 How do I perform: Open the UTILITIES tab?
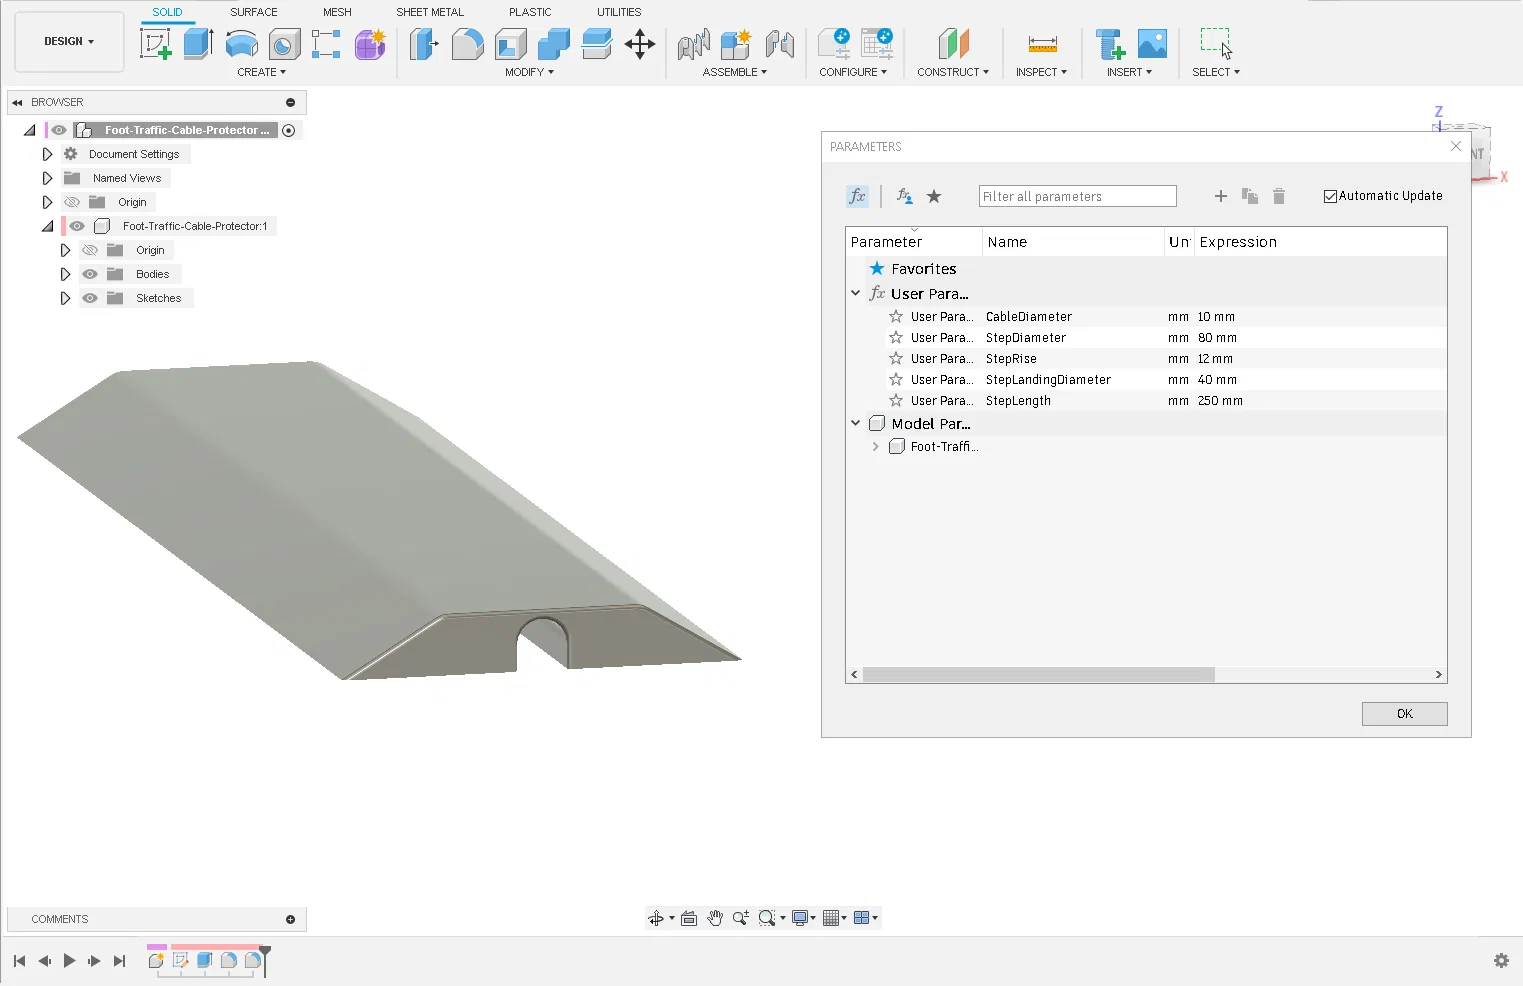coord(619,12)
